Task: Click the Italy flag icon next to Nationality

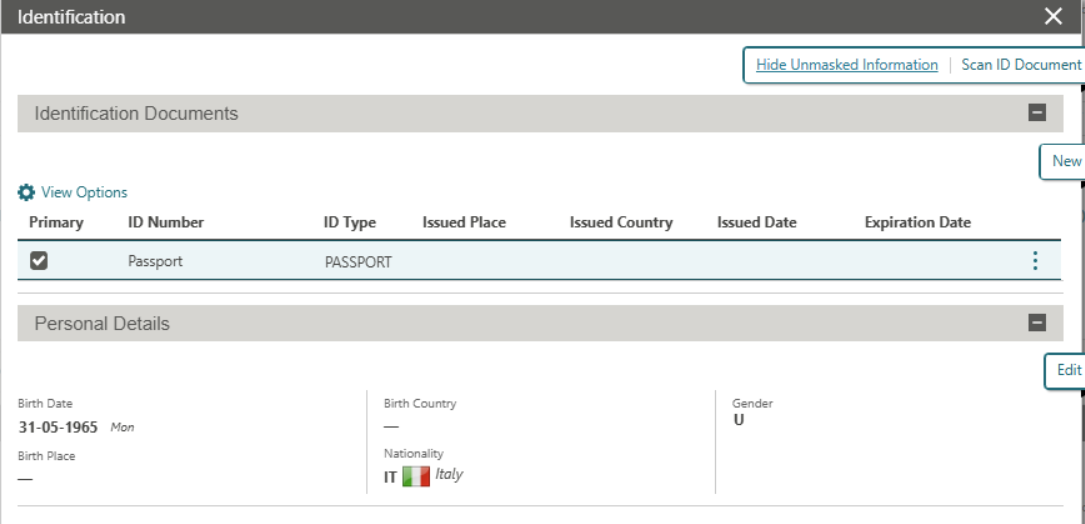Action: point(416,477)
